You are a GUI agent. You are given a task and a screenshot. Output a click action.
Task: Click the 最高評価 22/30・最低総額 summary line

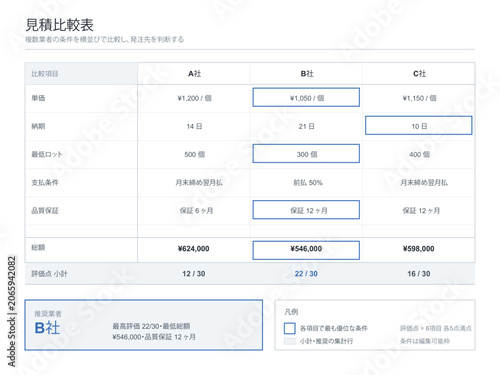[x=151, y=326]
